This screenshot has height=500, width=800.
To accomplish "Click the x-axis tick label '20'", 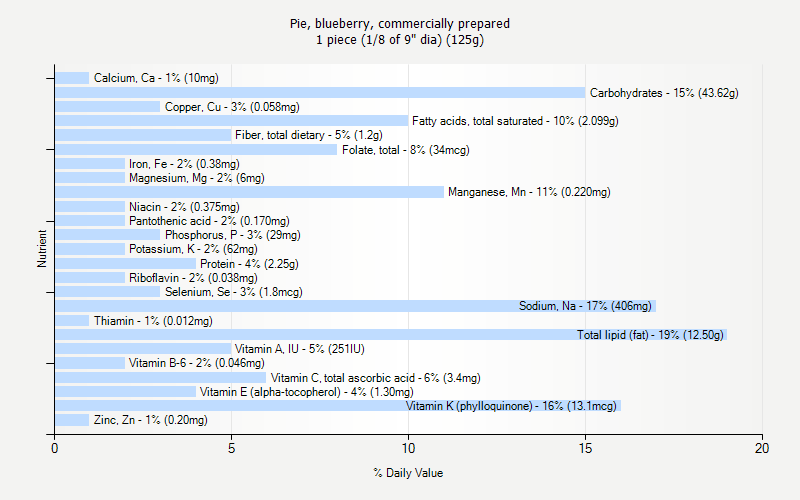I will tap(762, 448).
